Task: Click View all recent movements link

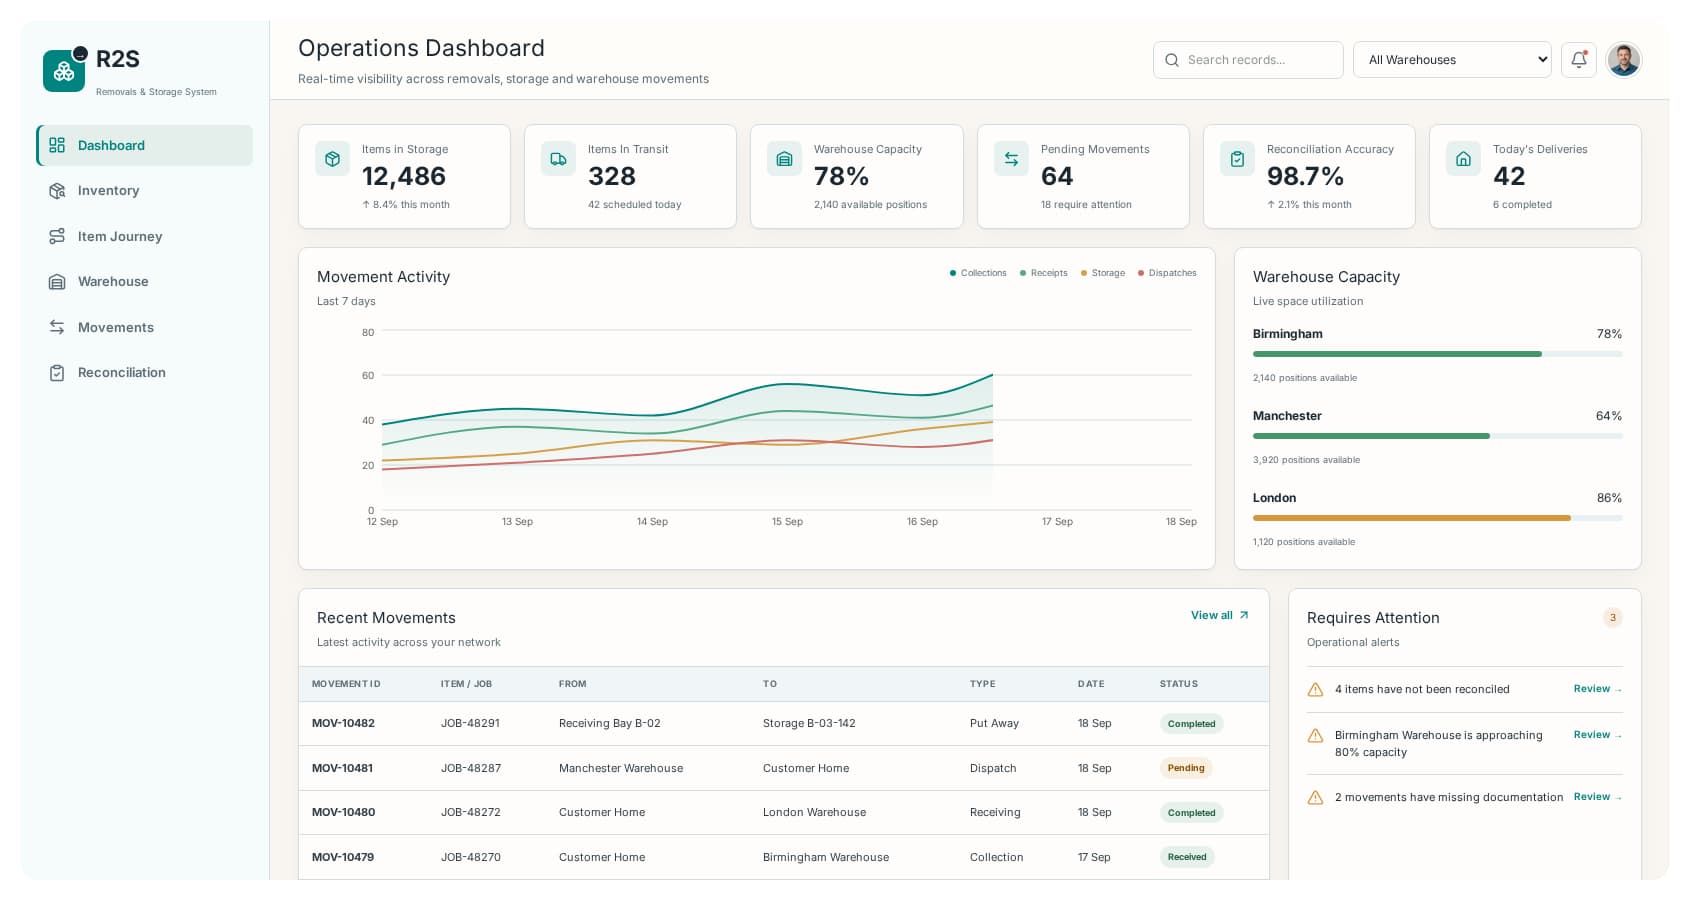Action: (x=1220, y=616)
